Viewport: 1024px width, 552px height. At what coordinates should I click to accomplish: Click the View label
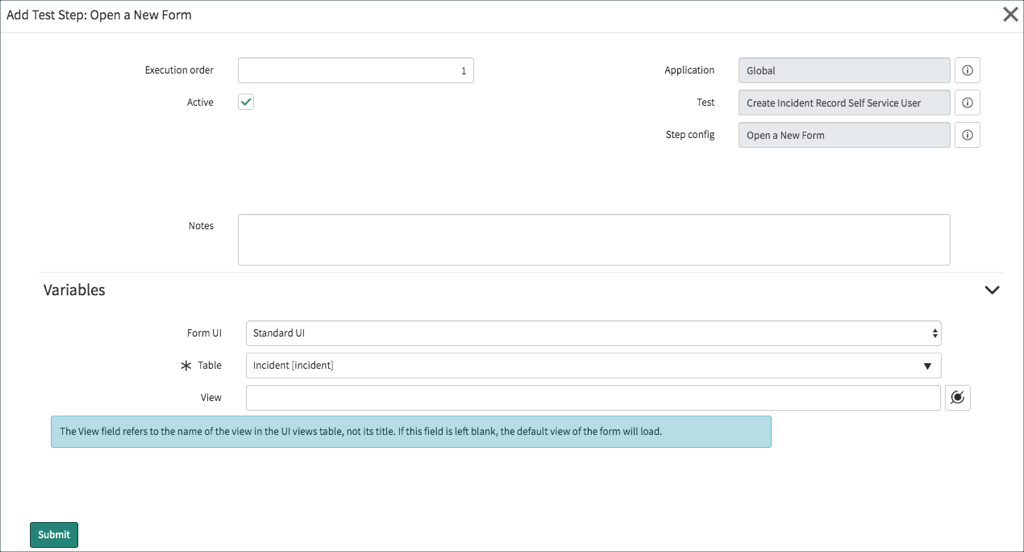[x=210, y=398]
